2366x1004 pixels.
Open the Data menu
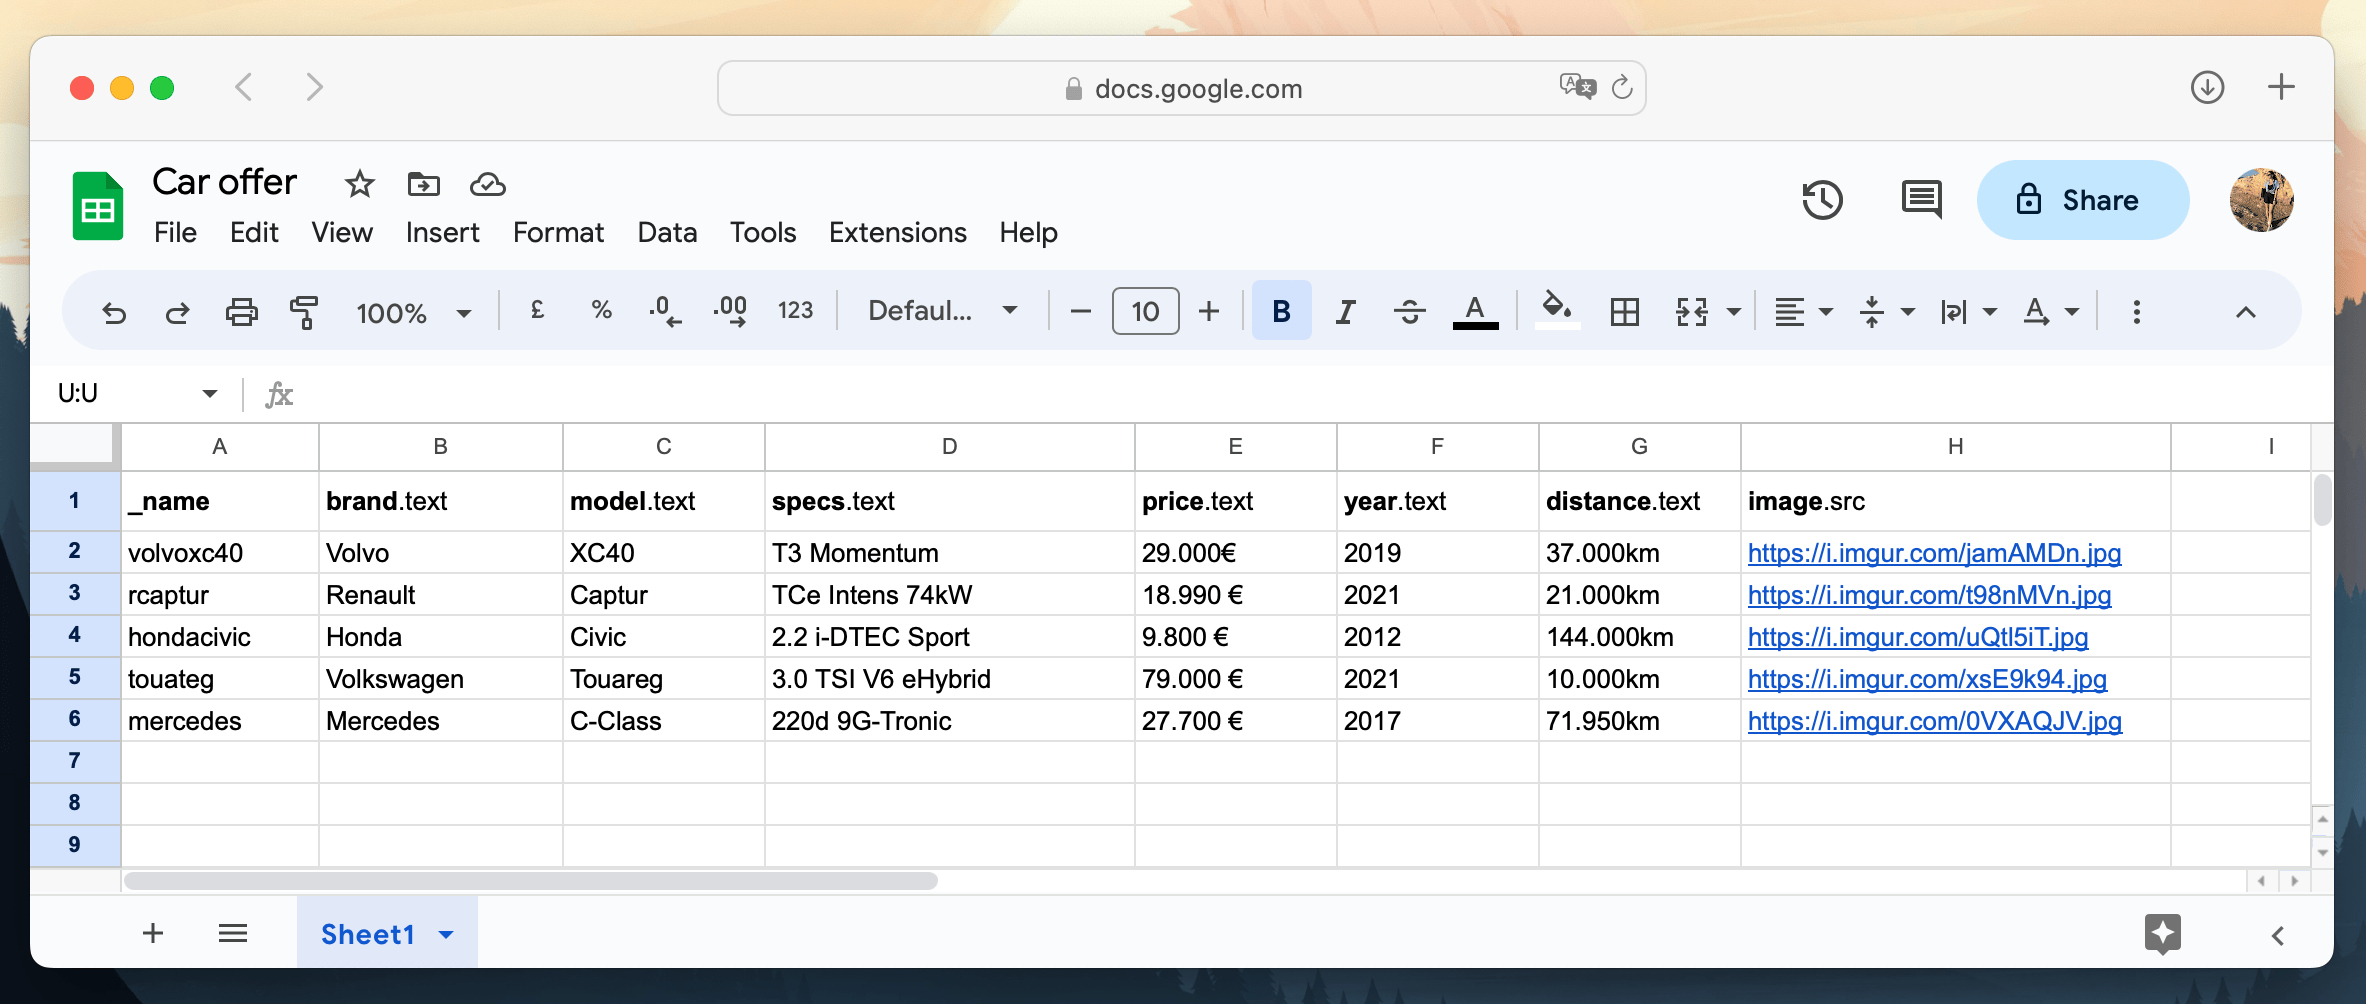[667, 233]
